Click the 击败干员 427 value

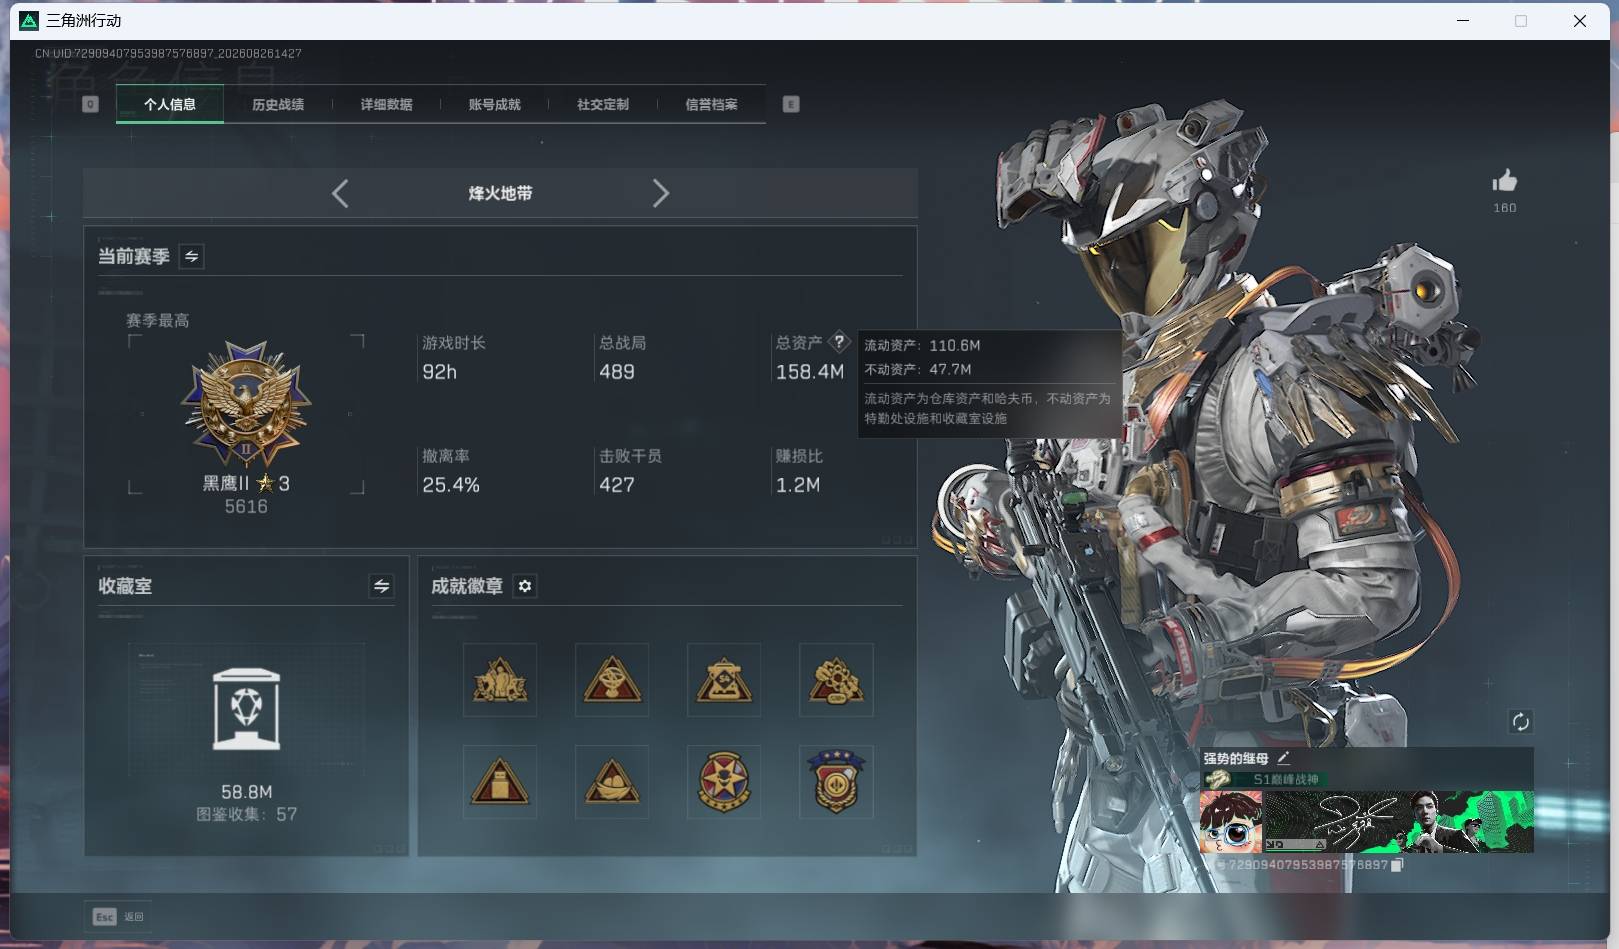tap(617, 485)
